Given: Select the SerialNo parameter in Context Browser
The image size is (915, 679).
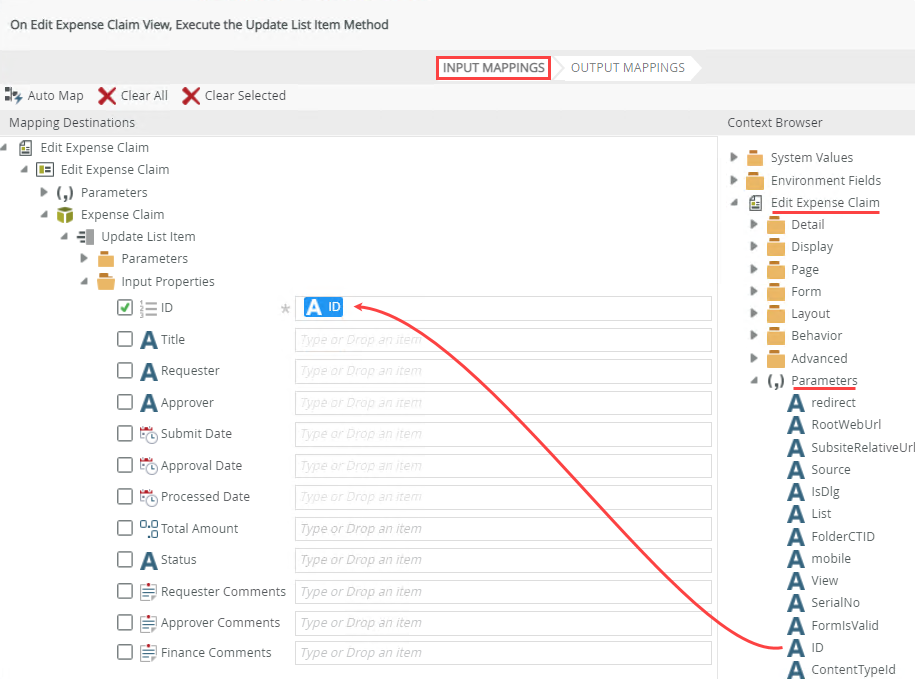Looking at the screenshot, I should pos(835,603).
